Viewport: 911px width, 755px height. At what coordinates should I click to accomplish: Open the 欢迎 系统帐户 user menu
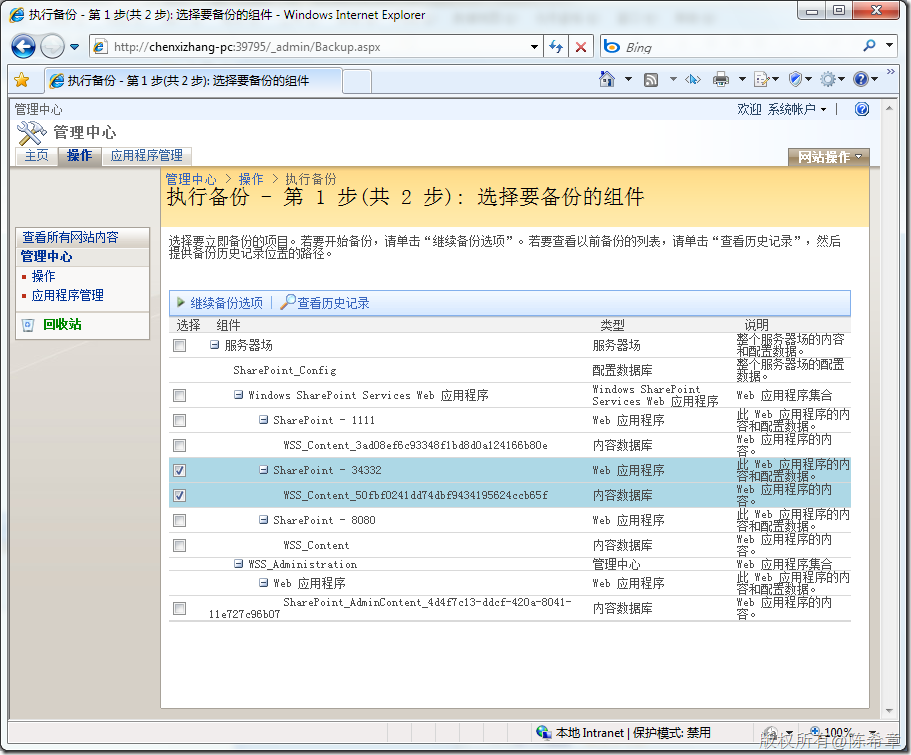tap(781, 109)
